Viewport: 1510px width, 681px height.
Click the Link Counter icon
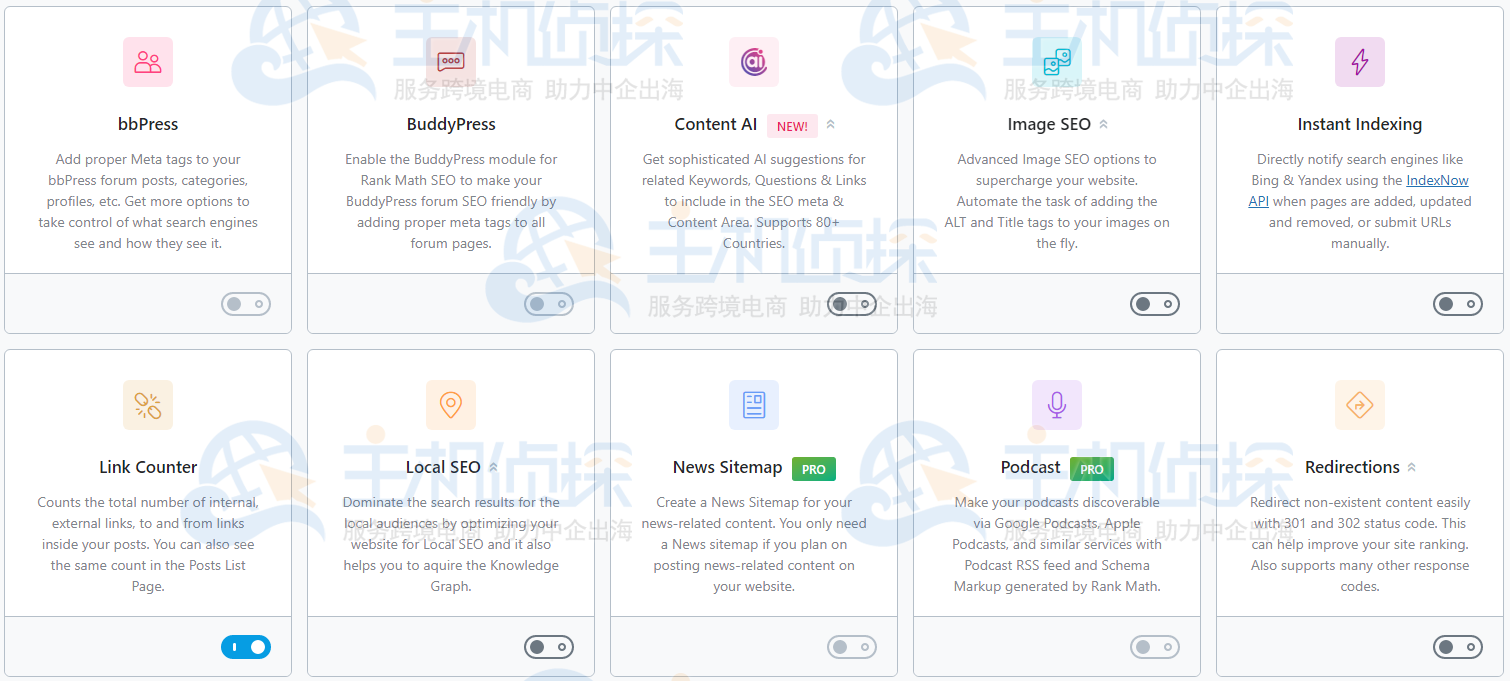pos(148,405)
